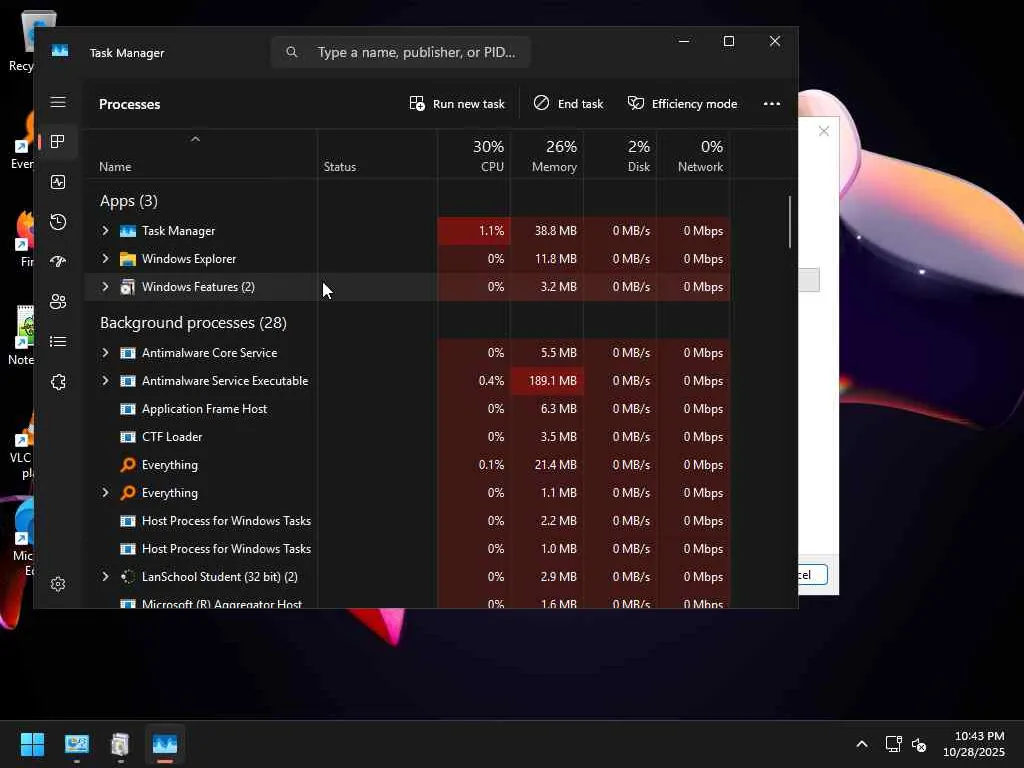The height and width of the screenshot is (768, 1024).
Task: Click the CTF Loader process icon
Action: 128,437
